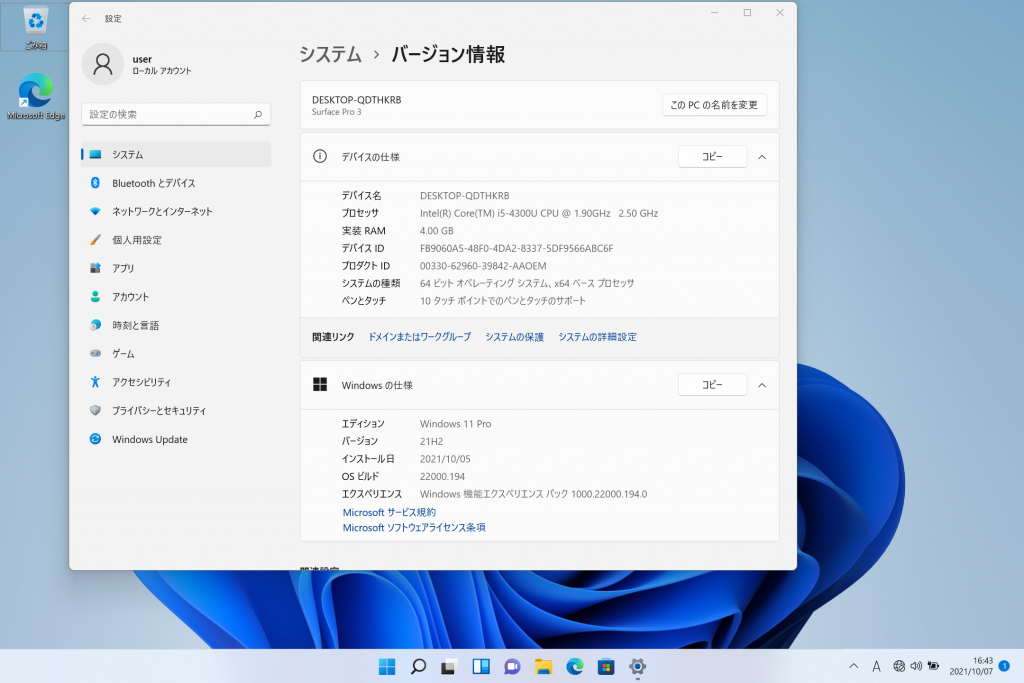Click the Accessibility figure icon
Image resolution: width=1024 pixels, height=683 pixels.
[x=95, y=382]
